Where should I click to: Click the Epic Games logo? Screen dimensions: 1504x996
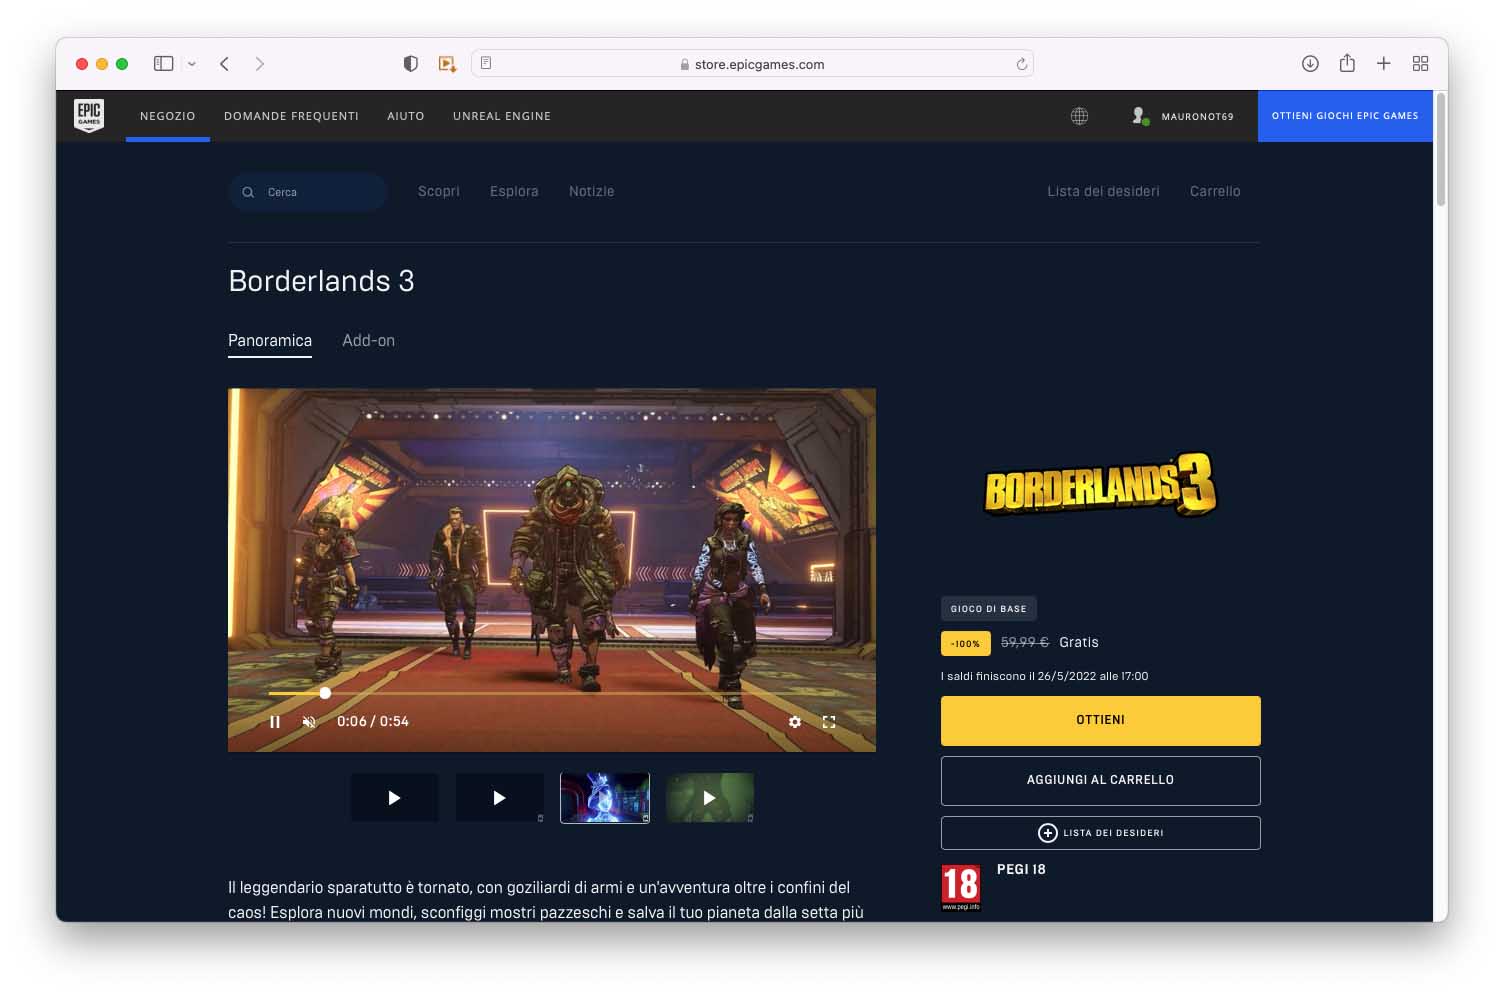pyautogui.click(x=89, y=115)
